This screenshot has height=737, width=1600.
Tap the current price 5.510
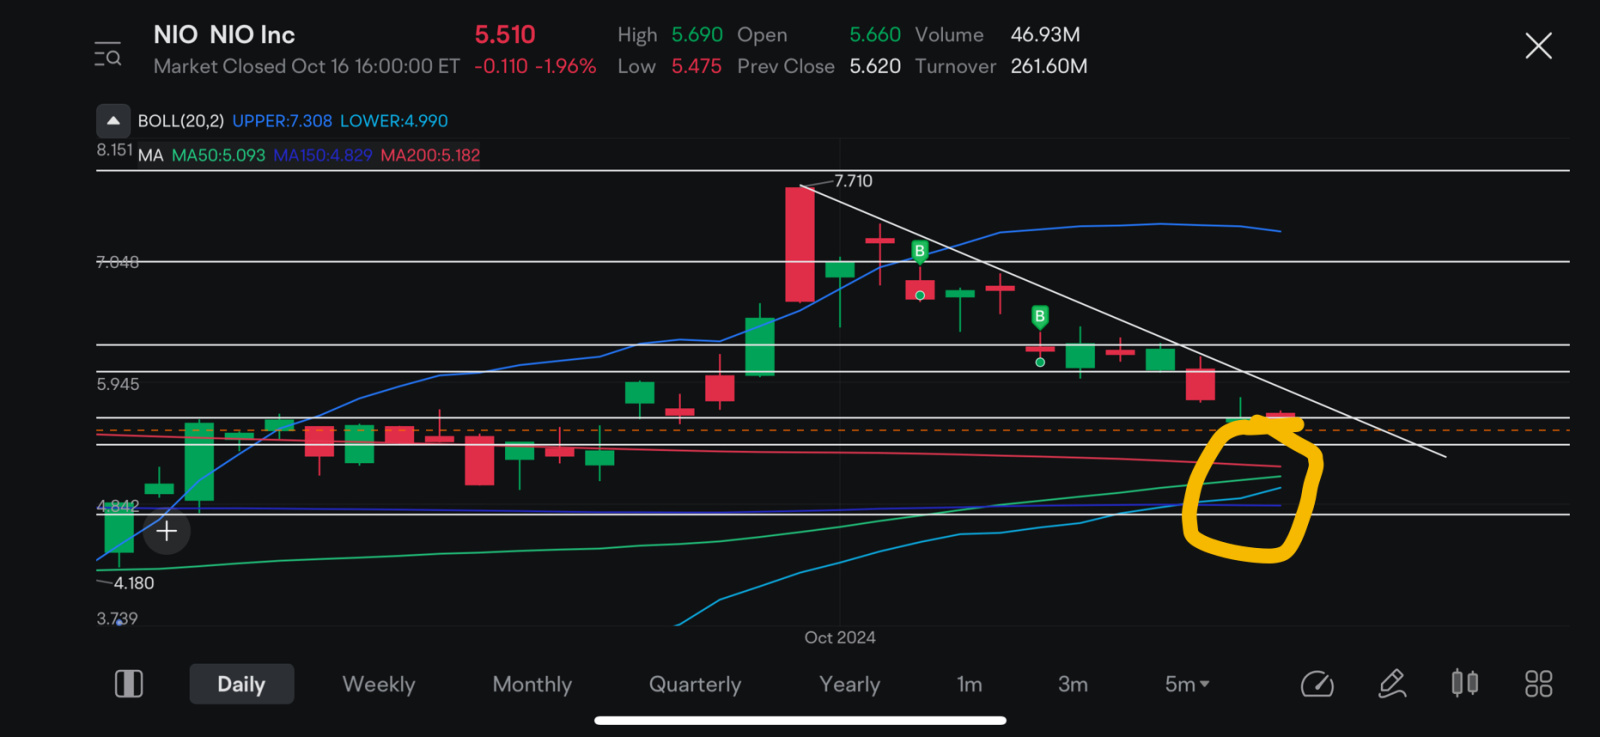(x=505, y=35)
